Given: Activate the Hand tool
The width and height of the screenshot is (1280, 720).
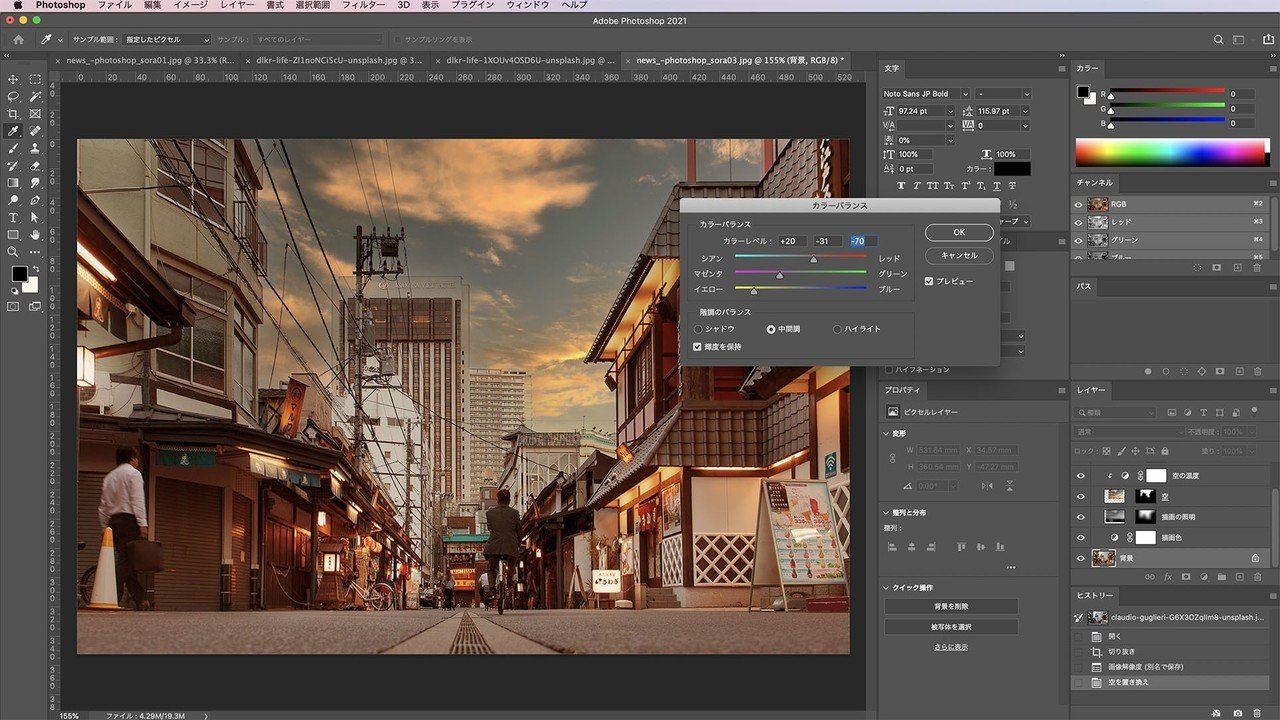Looking at the screenshot, I should click(x=35, y=234).
